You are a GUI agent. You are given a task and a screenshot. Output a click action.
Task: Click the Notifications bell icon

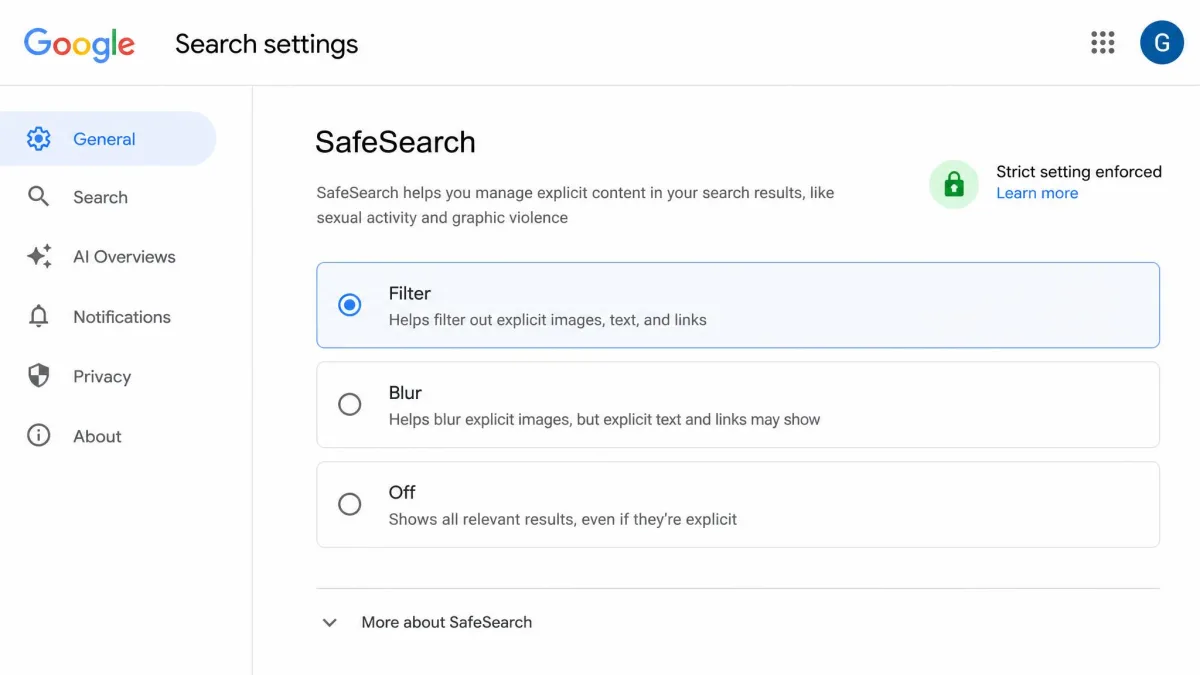tap(38, 317)
